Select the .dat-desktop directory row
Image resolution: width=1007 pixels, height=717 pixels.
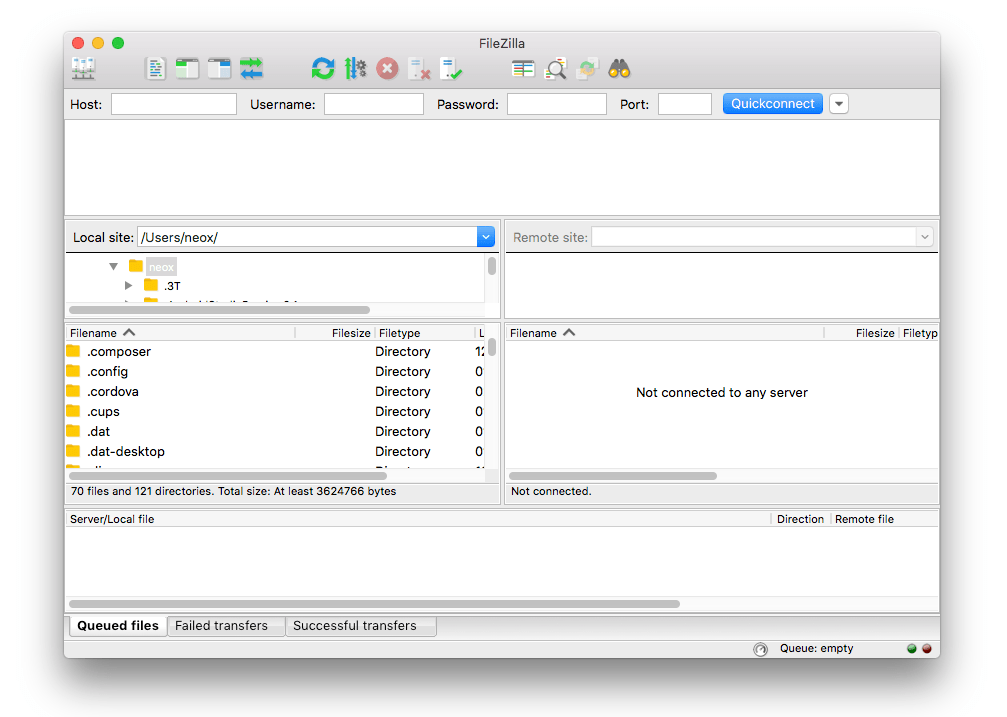point(276,451)
